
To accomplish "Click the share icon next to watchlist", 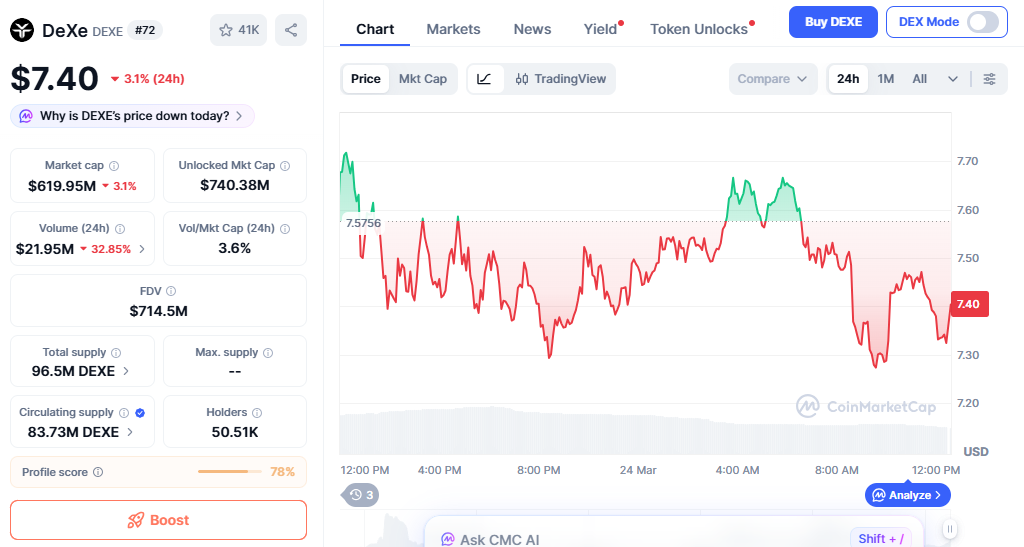I will (x=291, y=30).
